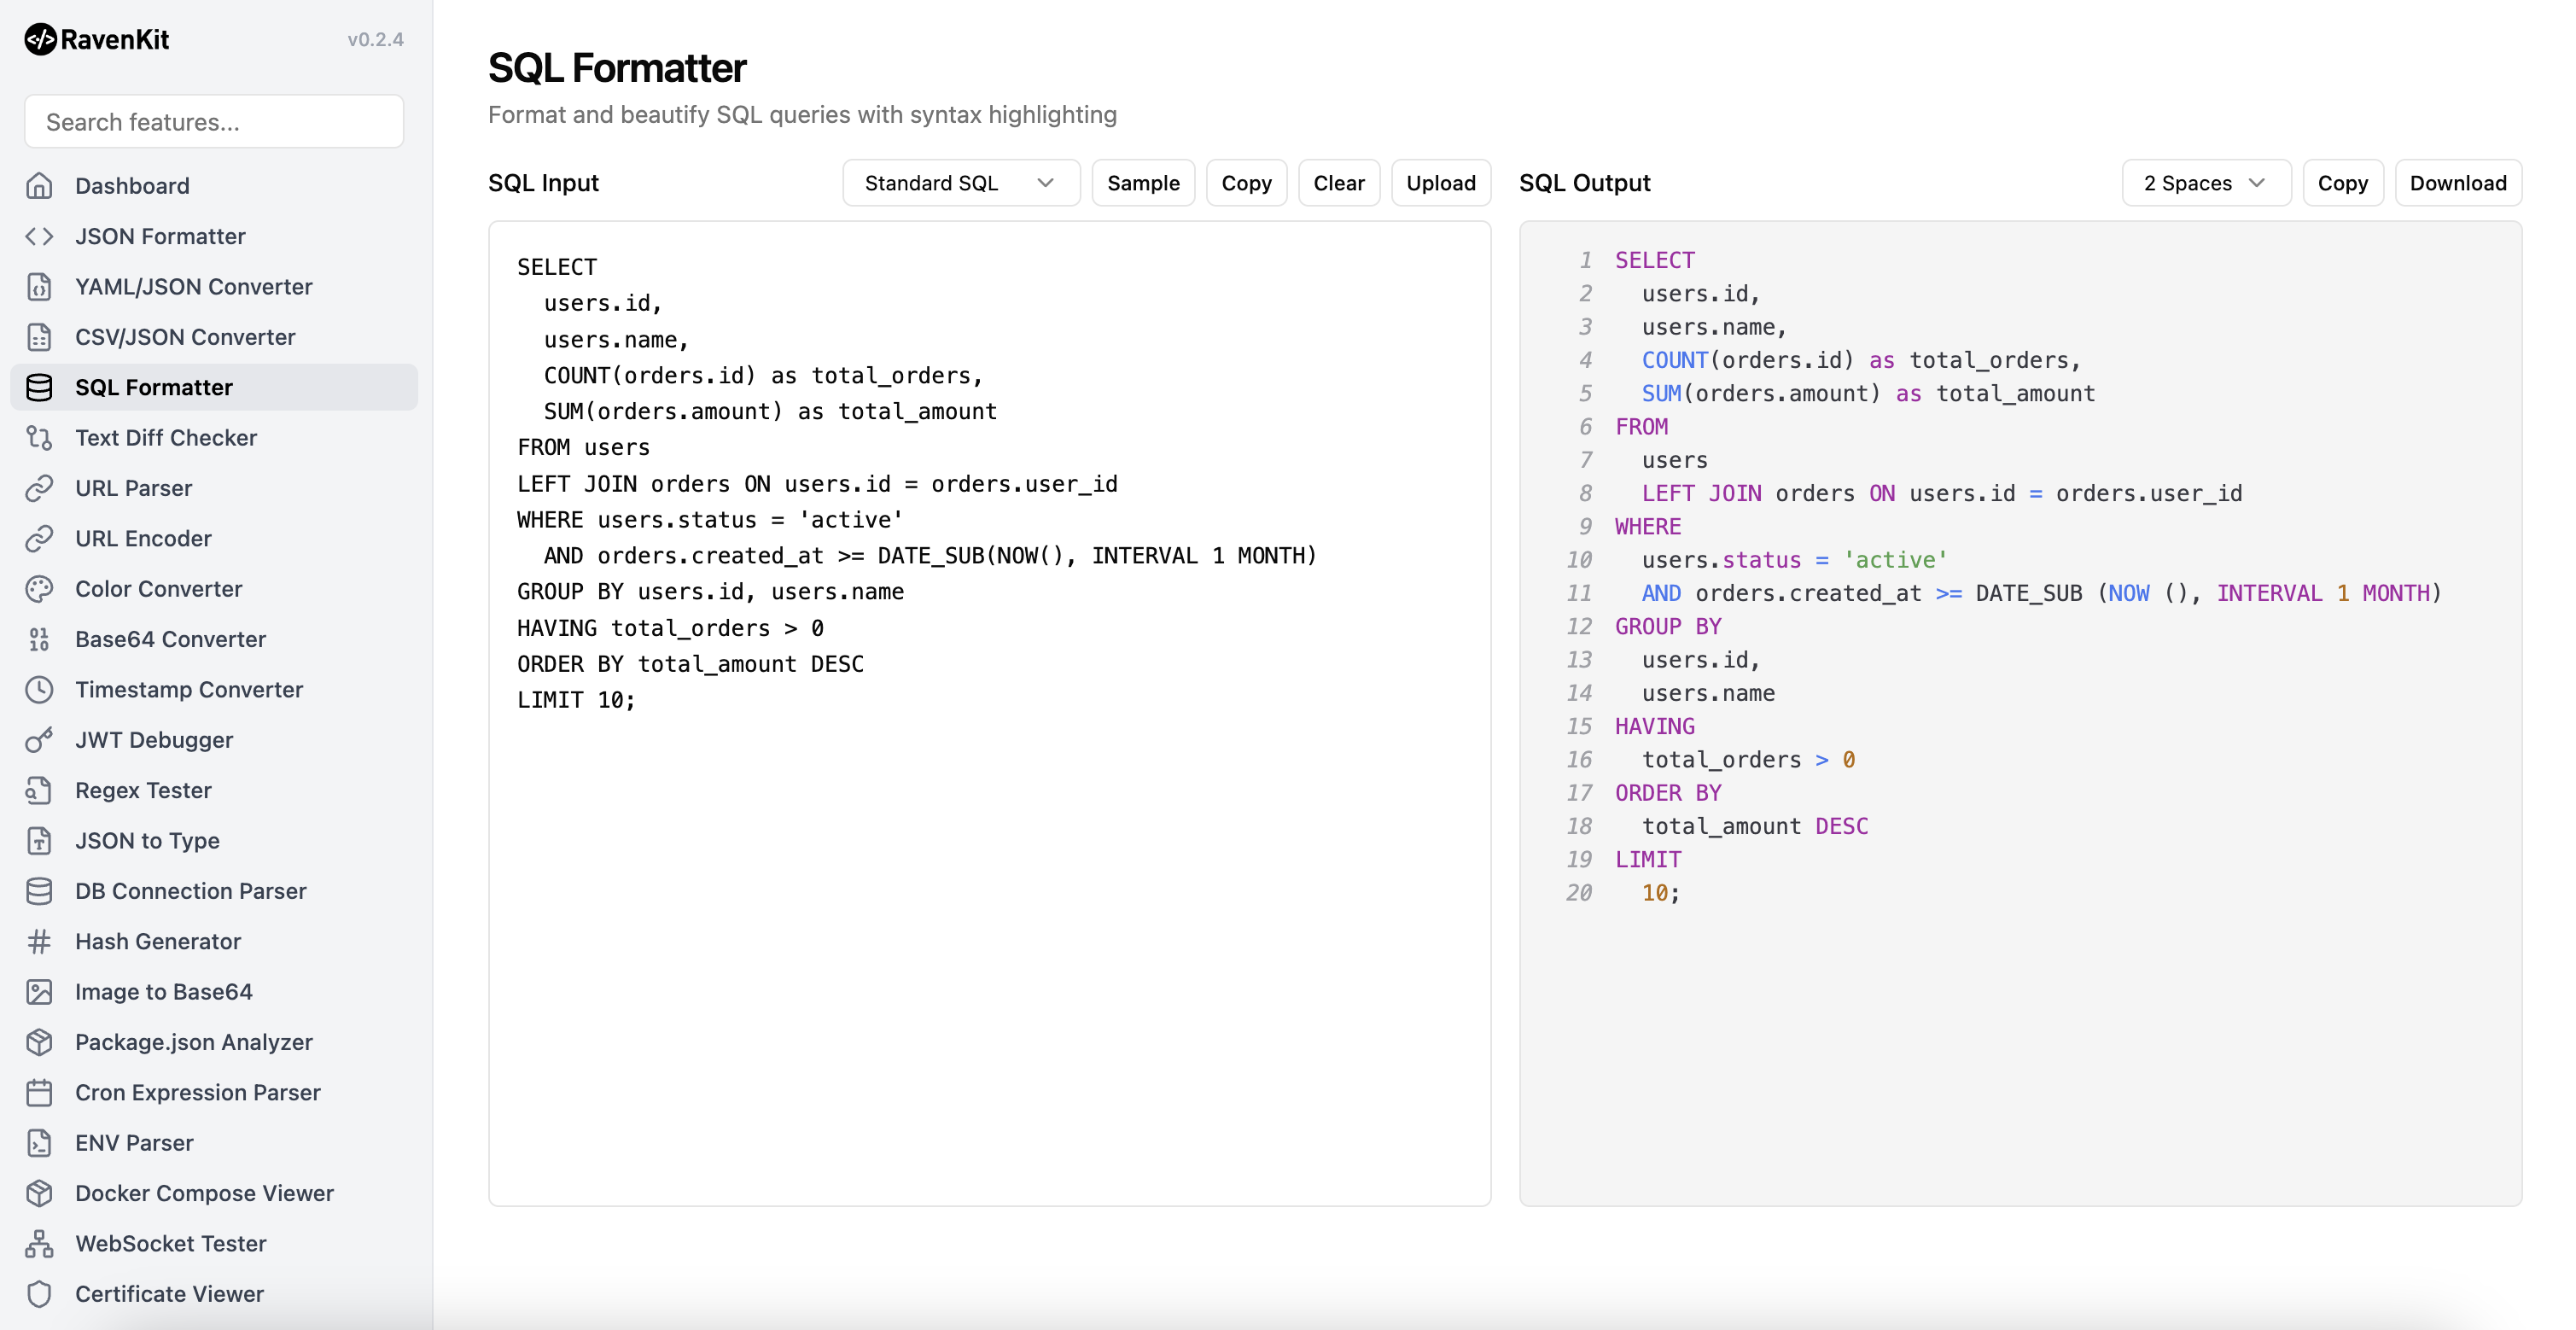Expand the 2 Spaces indentation dropdown
Viewport: 2576px width, 1330px height.
pyautogui.click(x=2205, y=183)
